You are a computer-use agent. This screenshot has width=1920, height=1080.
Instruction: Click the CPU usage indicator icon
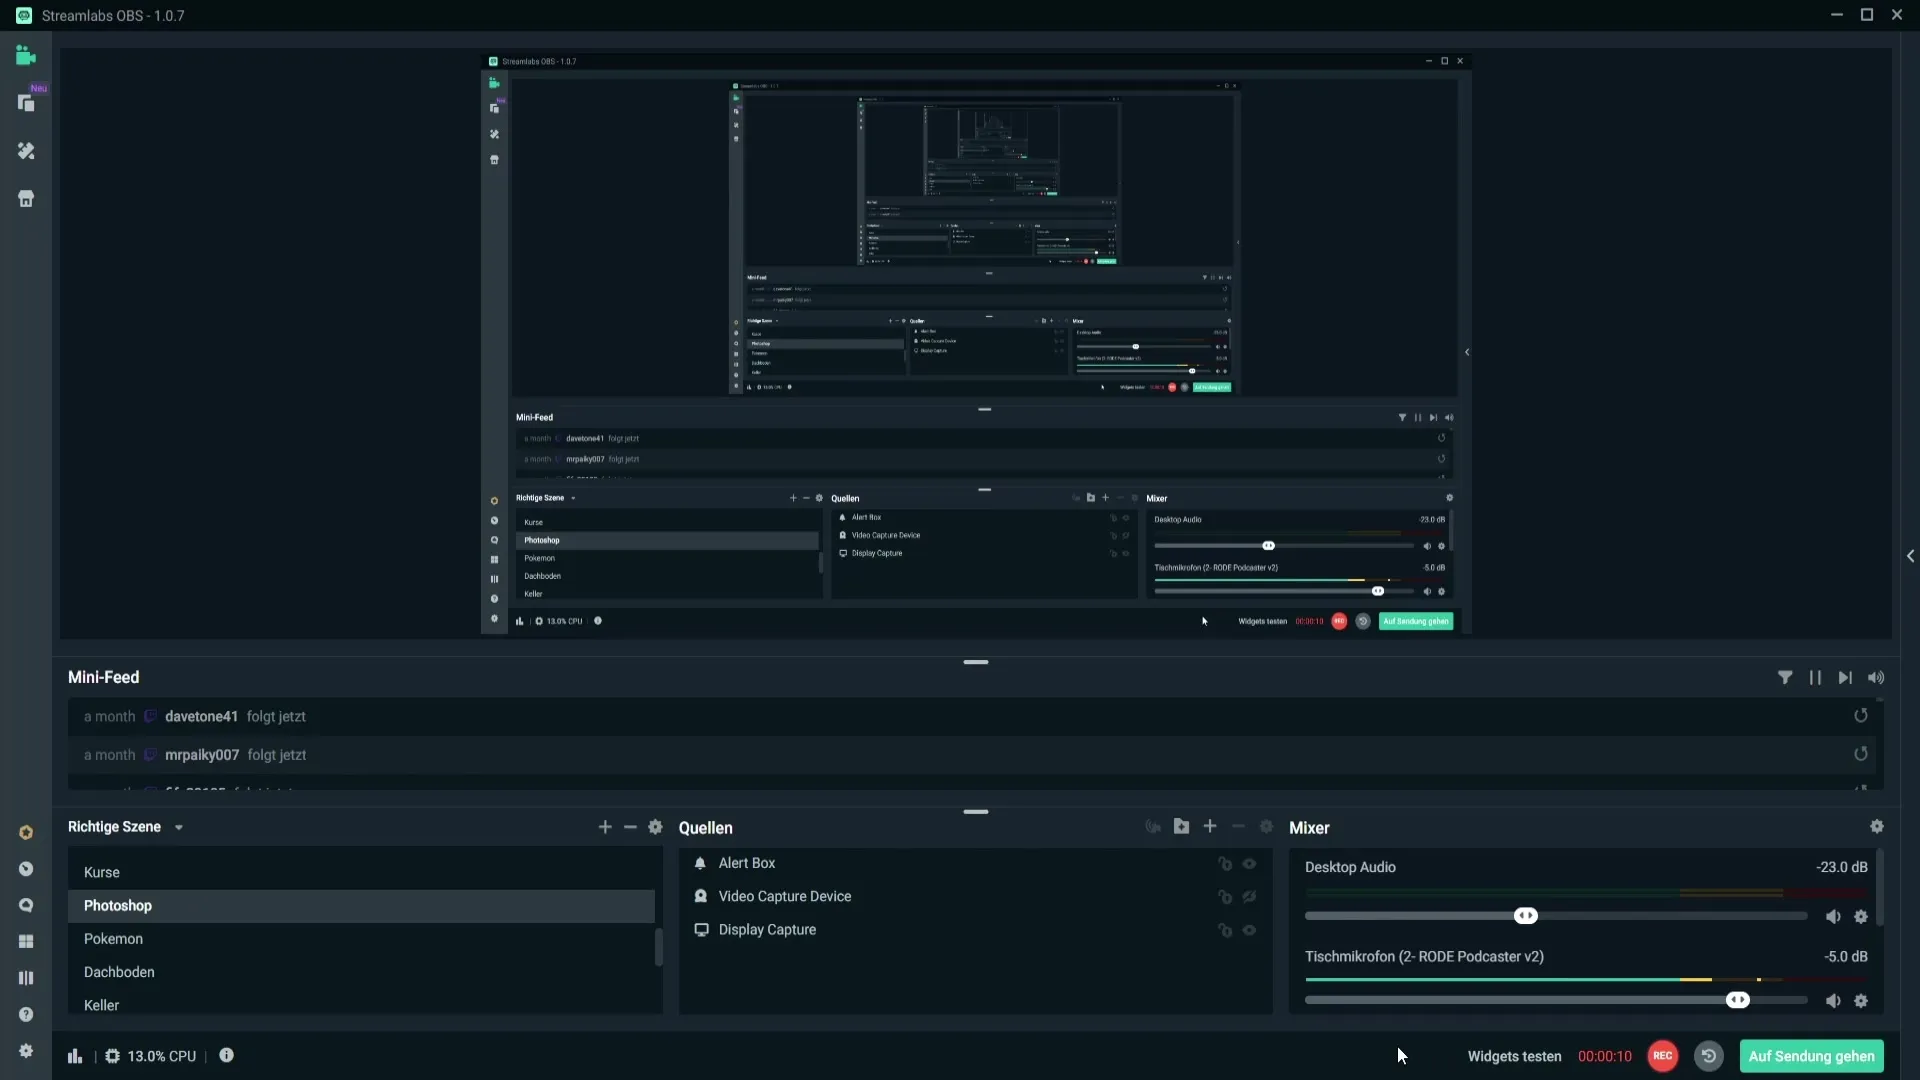click(112, 1056)
